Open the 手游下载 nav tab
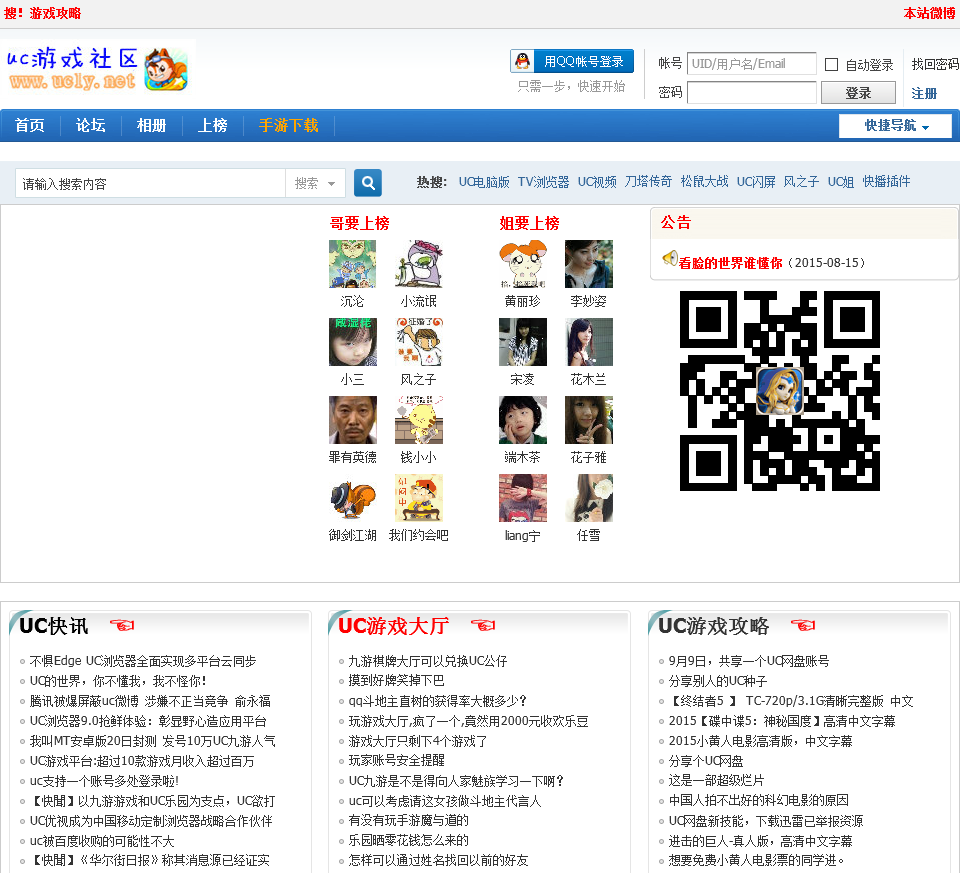The image size is (960, 873). click(x=288, y=126)
